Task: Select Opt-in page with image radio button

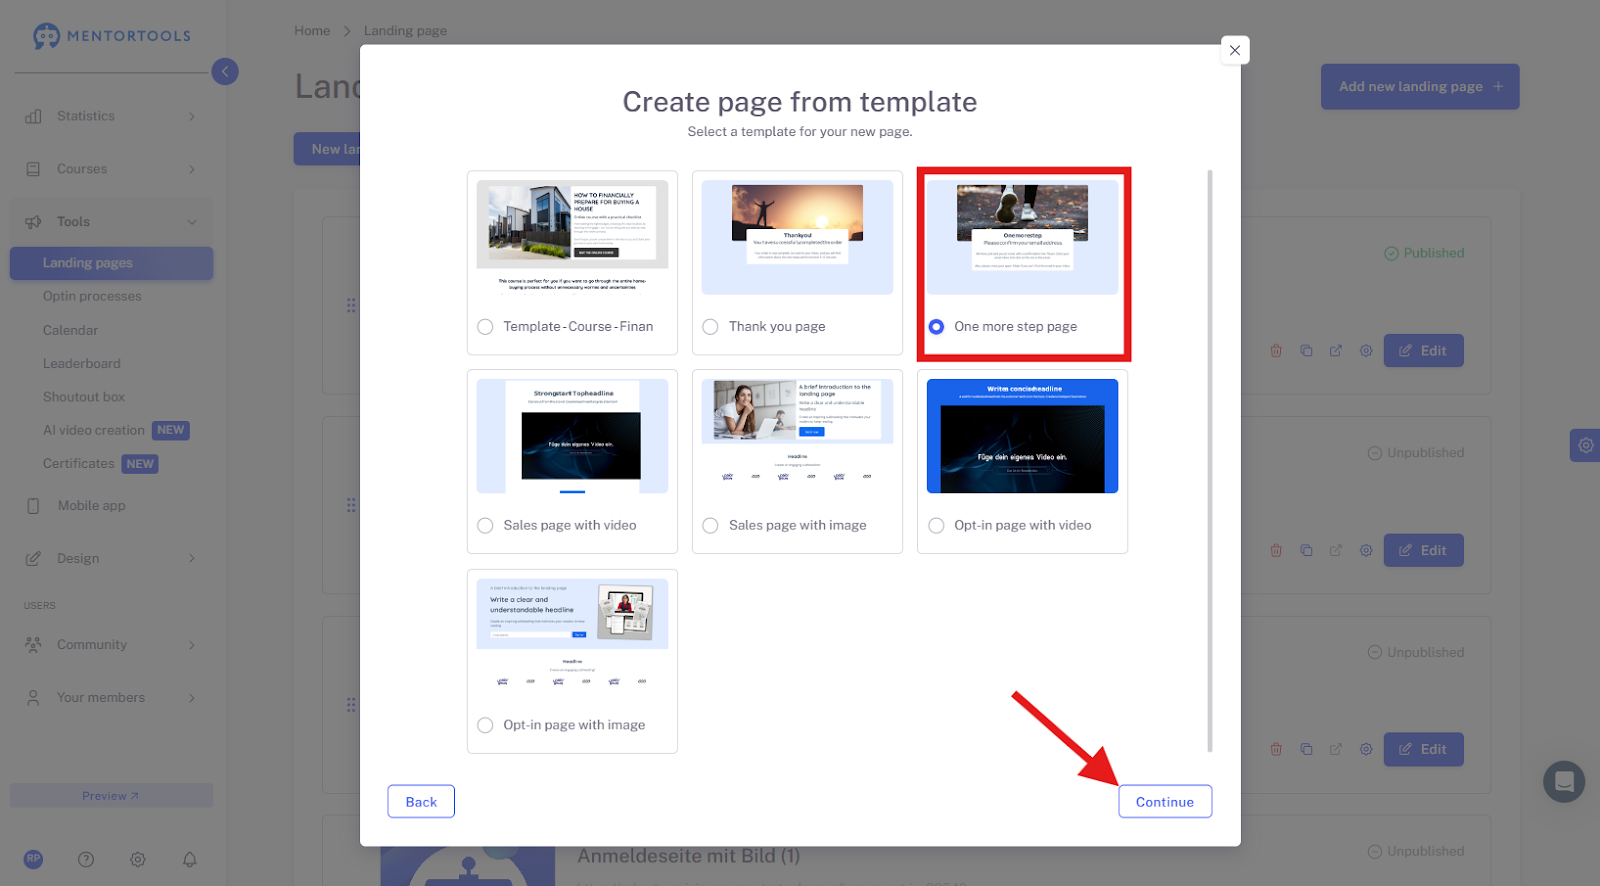Action: pos(485,725)
